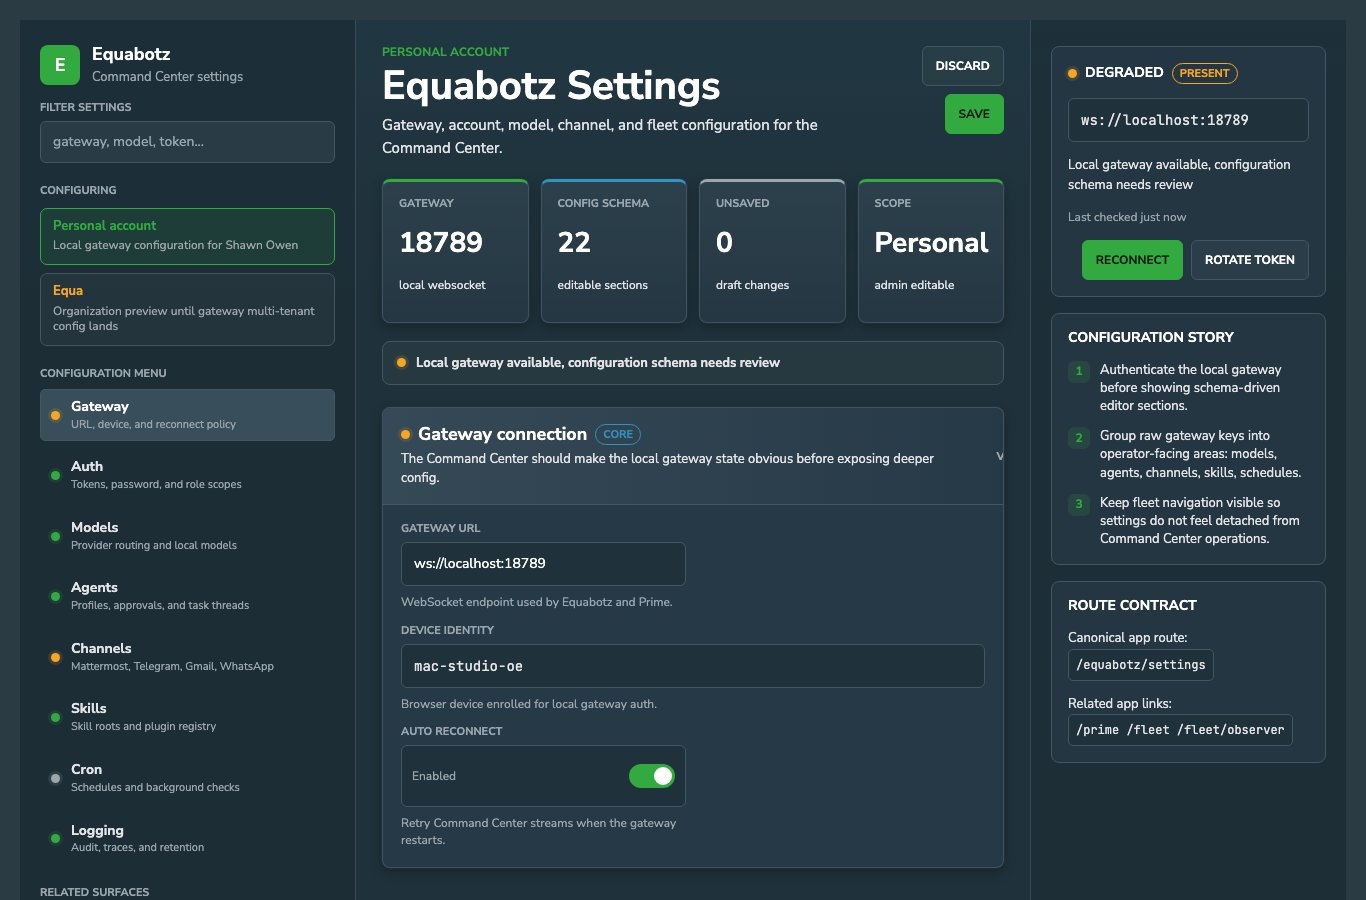
Task: Click the grey status dot beside Cron
Action: click(x=55, y=778)
